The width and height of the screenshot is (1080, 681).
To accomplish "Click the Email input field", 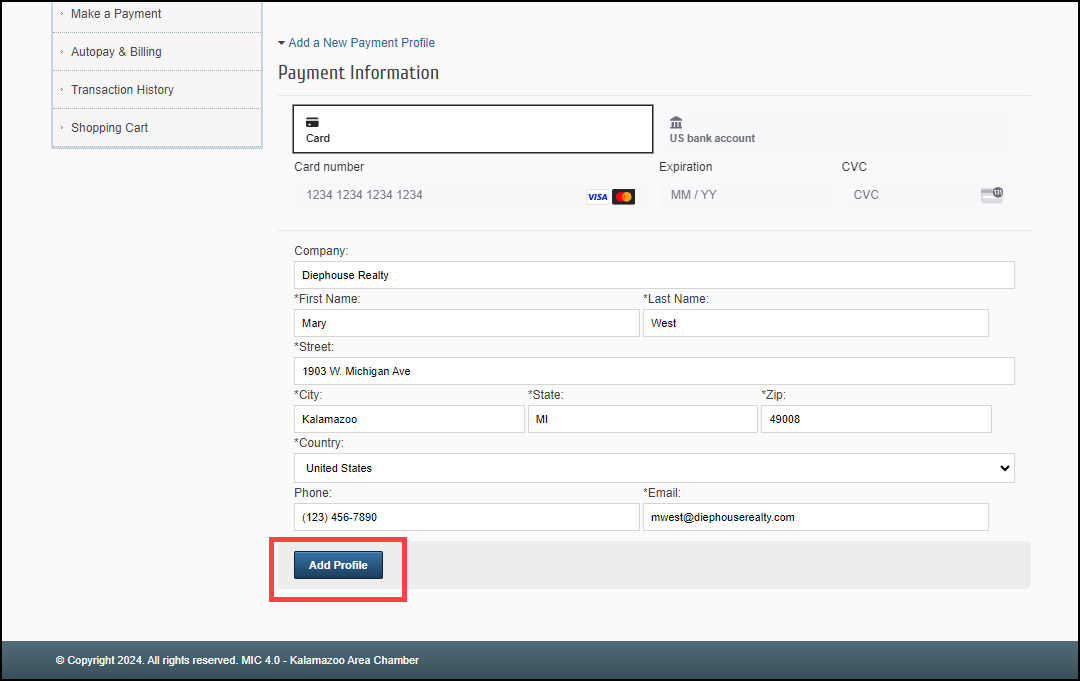I will coord(815,517).
